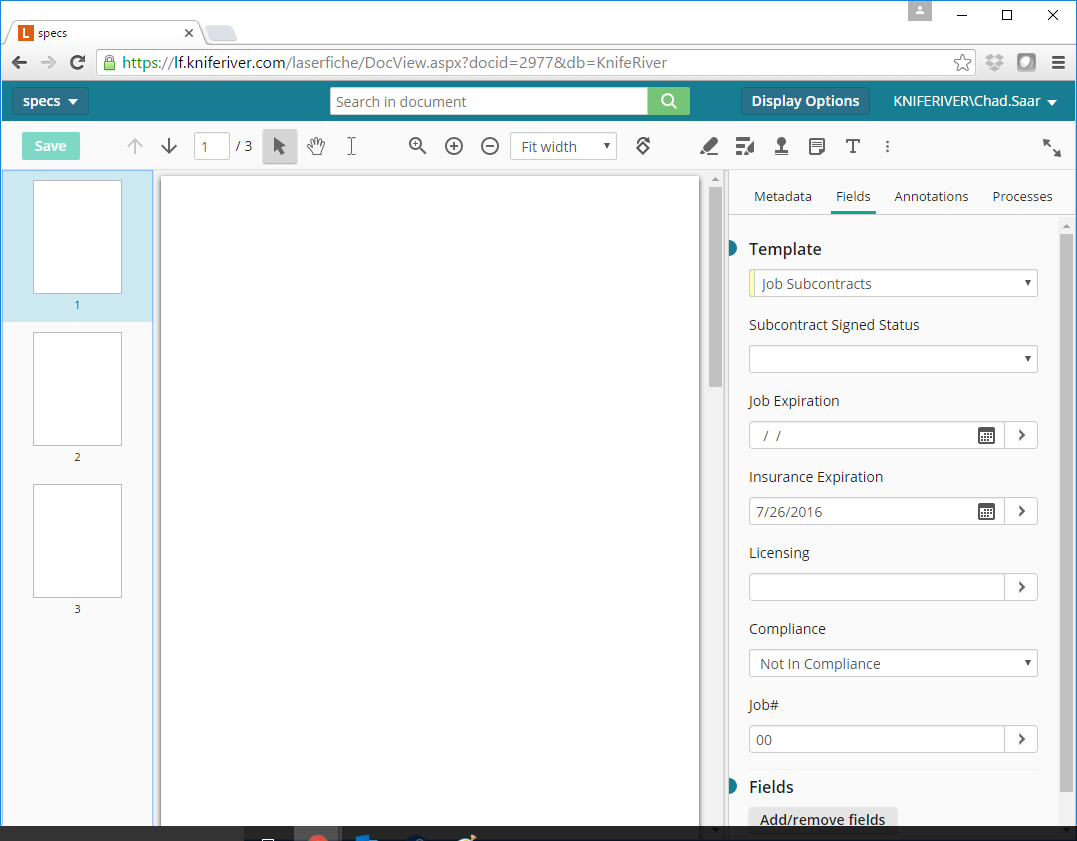Select page 2 thumbnail
Screen dimensions: 1077x841
(x=78, y=389)
